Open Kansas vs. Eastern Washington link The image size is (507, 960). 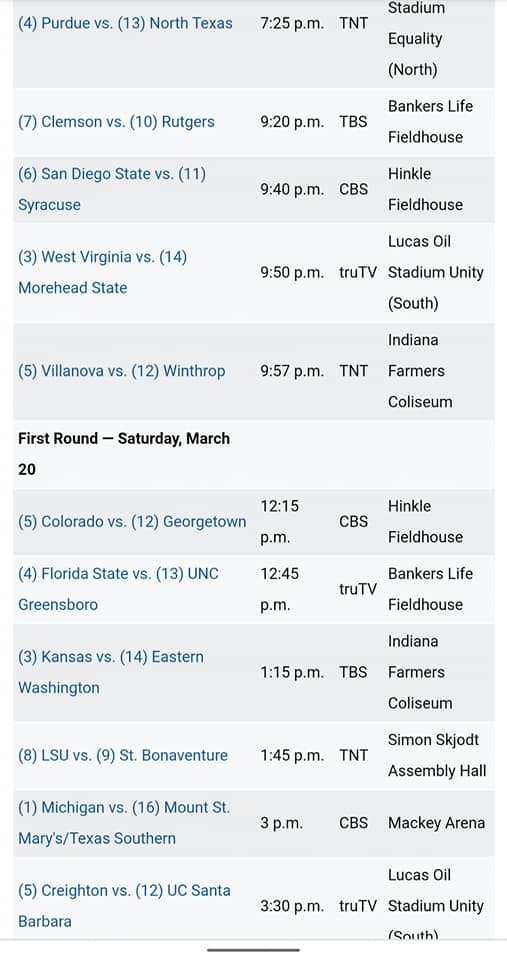(111, 672)
